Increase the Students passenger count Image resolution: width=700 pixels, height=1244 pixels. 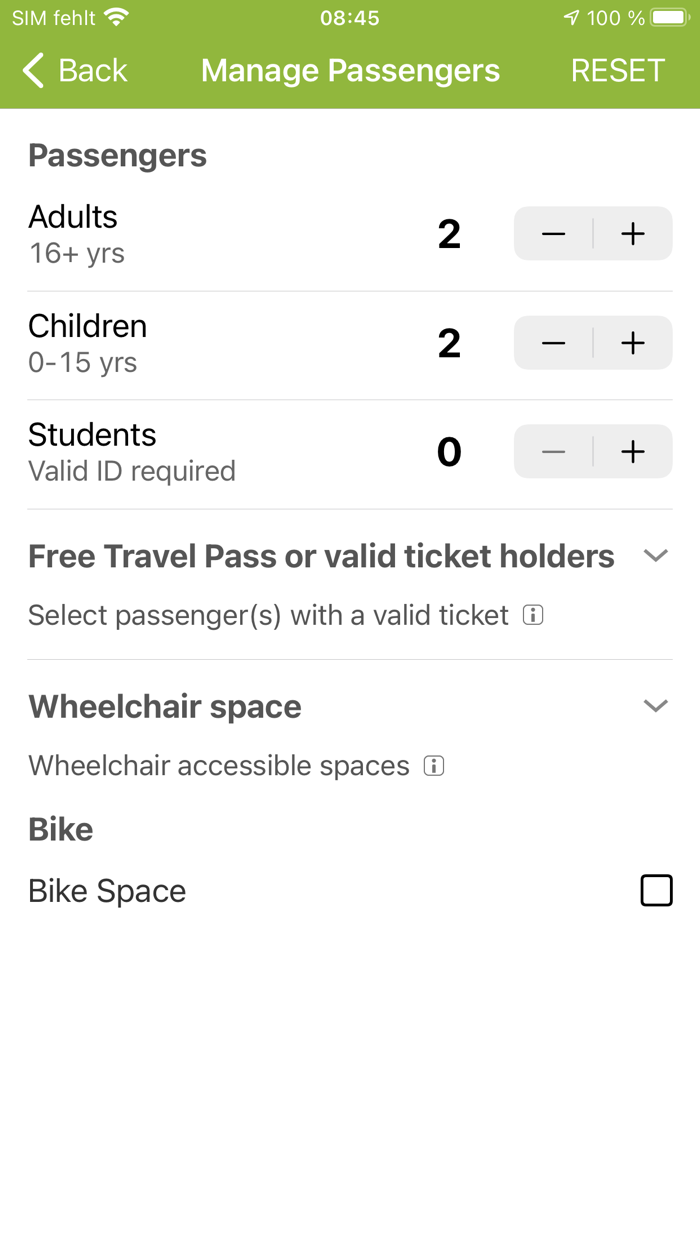click(x=632, y=451)
